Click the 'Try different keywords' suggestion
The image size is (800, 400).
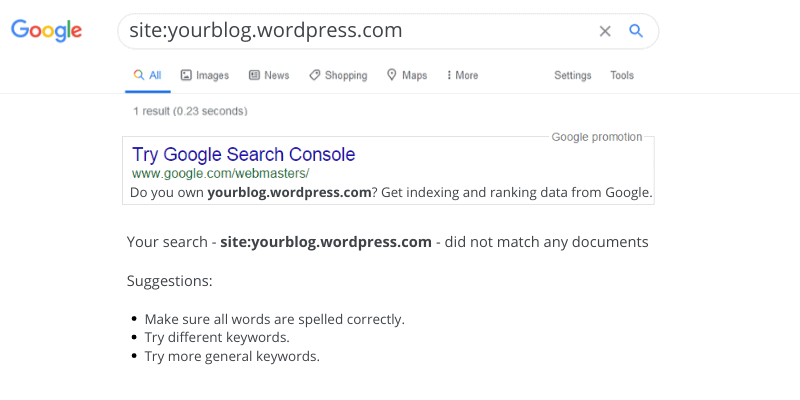click(x=217, y=337)
